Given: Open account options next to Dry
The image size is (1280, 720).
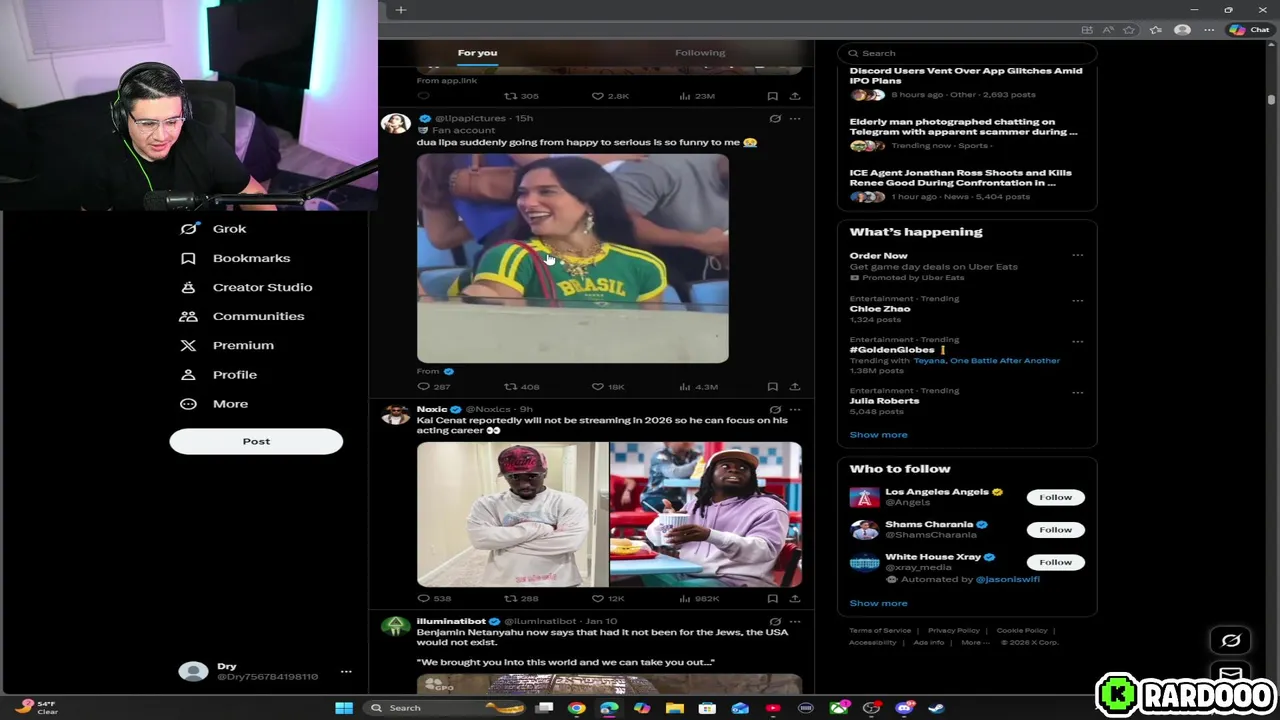Looking at the screenshot, I should pyautogui.click(x=346, y=671).
